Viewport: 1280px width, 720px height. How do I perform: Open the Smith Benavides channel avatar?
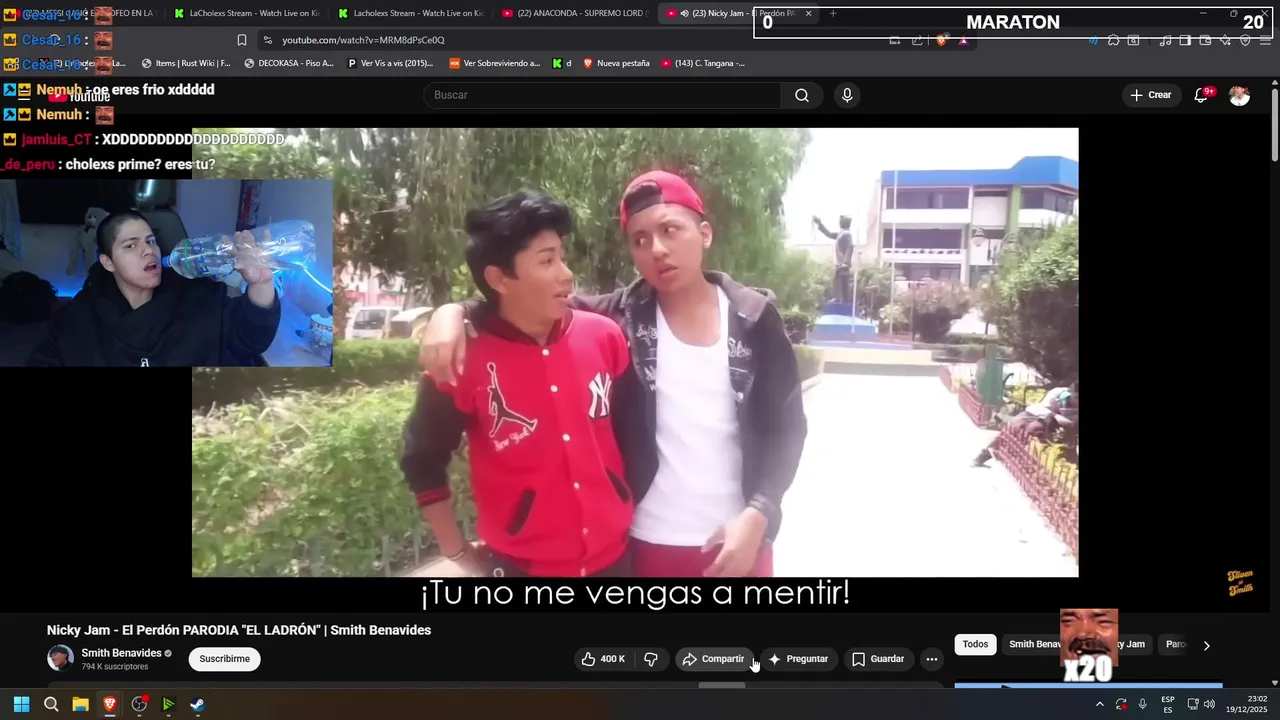pos(61,658)
